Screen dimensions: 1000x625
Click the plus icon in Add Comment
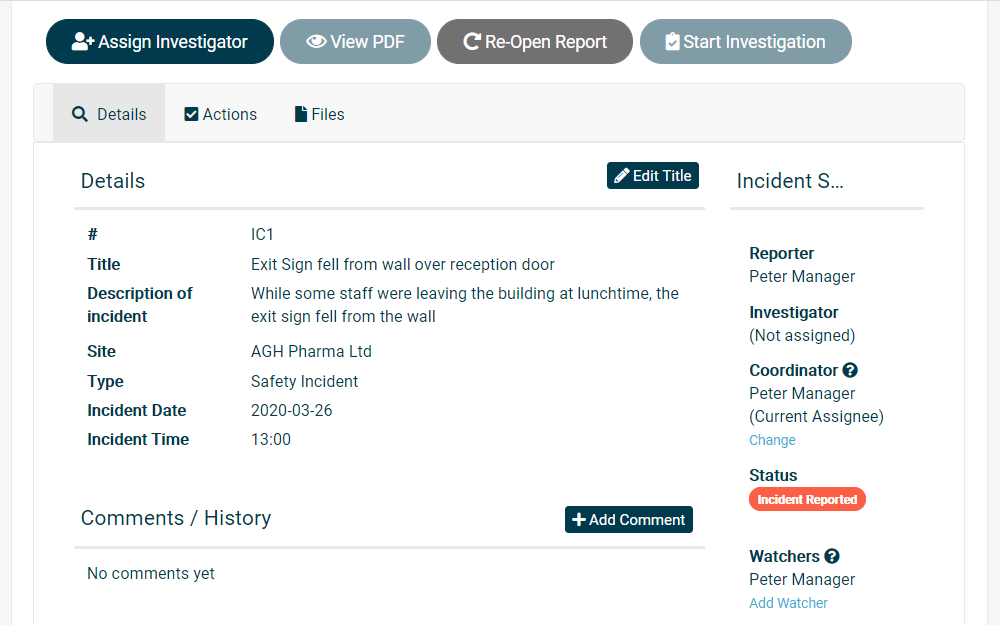coord(578,520)
